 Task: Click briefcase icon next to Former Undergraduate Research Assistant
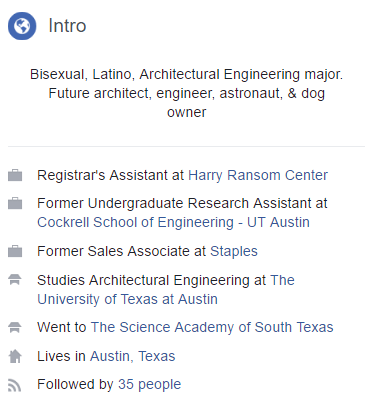click(x=15, y=203)
